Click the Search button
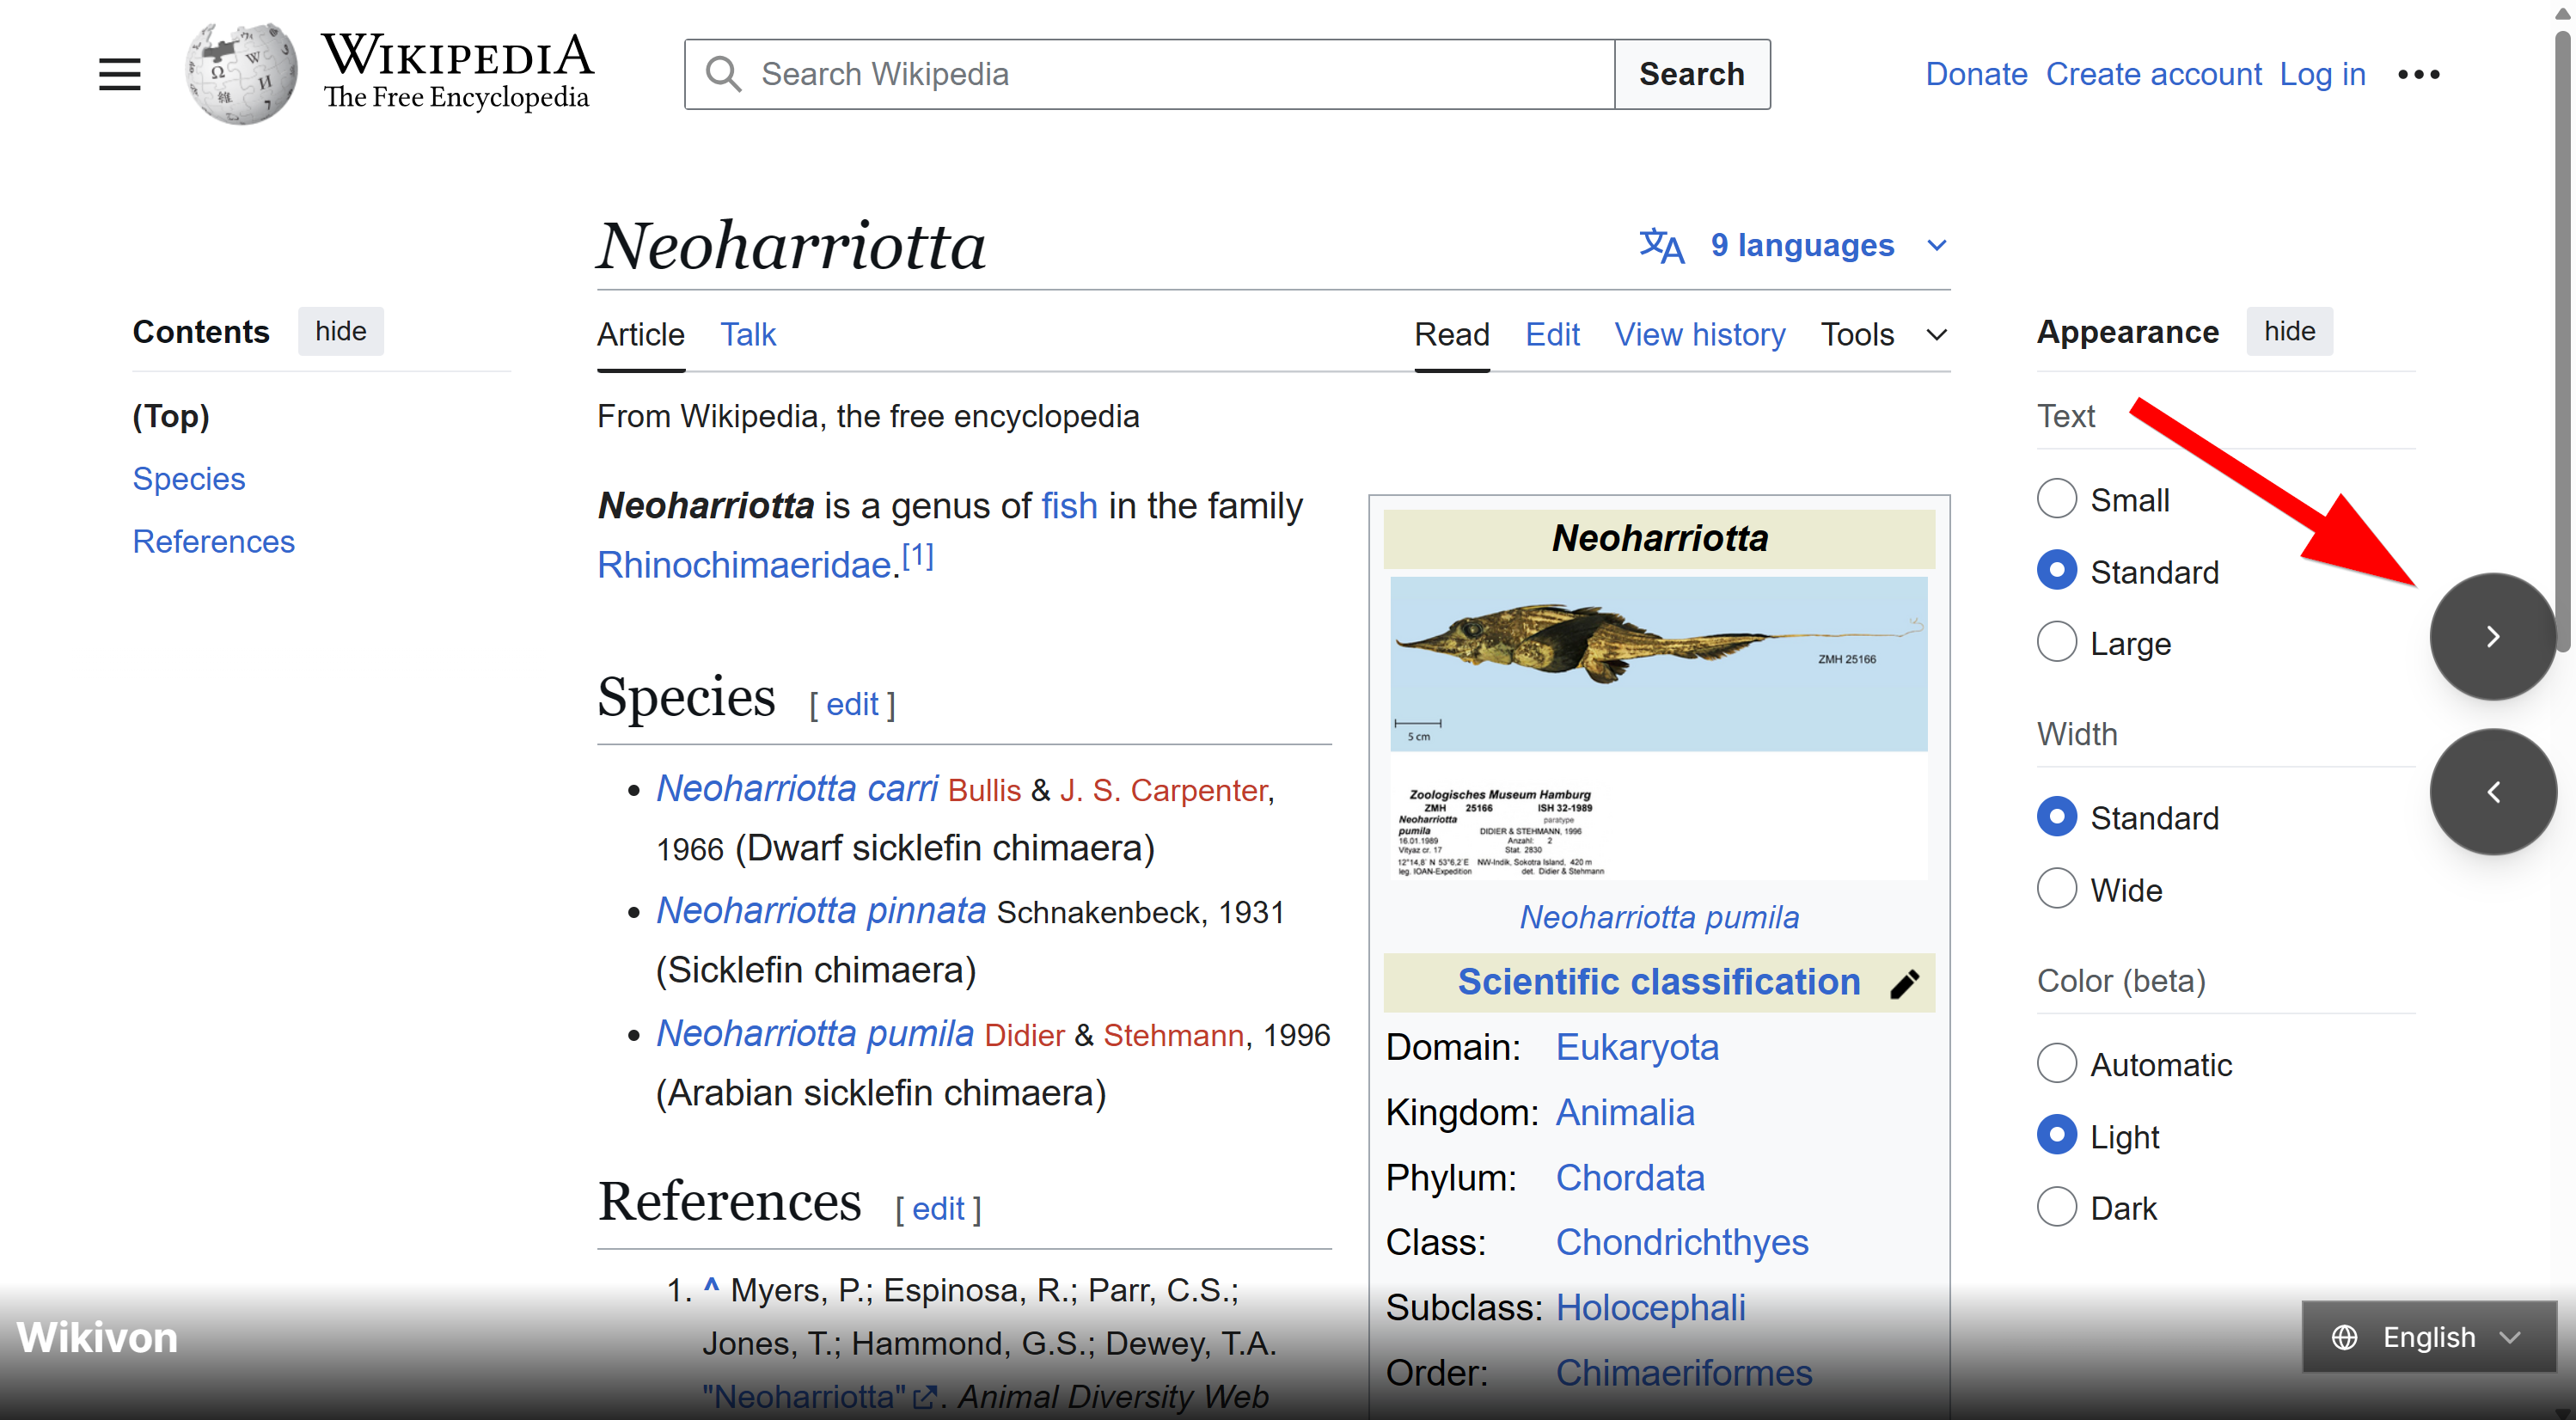The image size is (2576, 1420). pos(1691,74)
